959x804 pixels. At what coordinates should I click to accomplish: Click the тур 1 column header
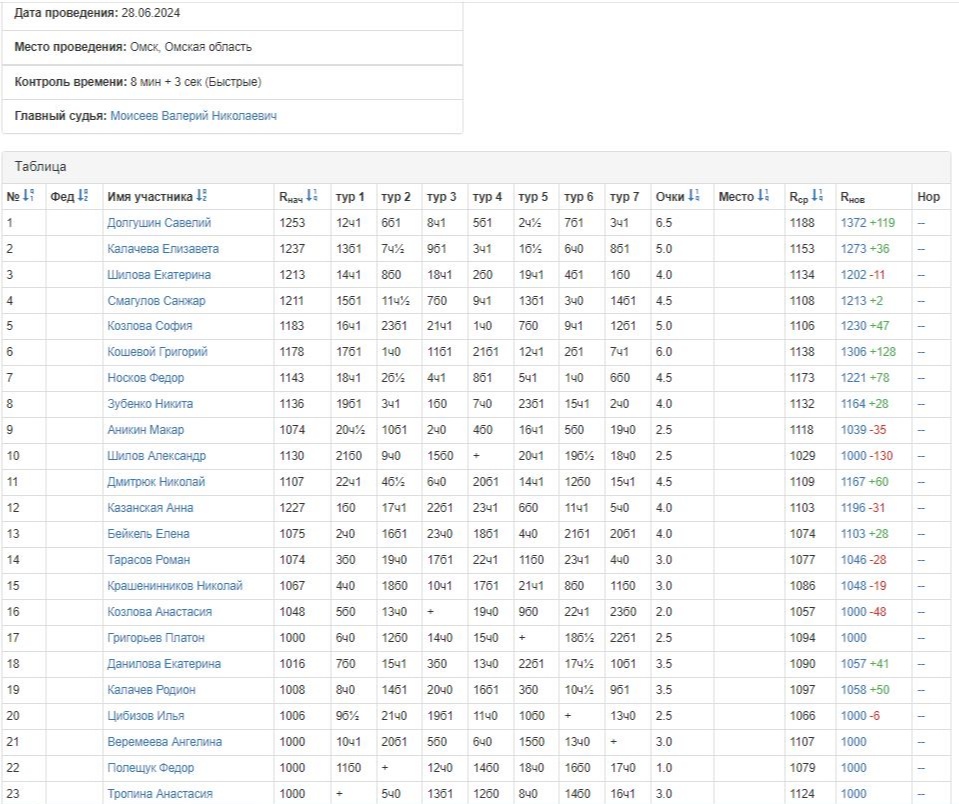click(349, 197)
